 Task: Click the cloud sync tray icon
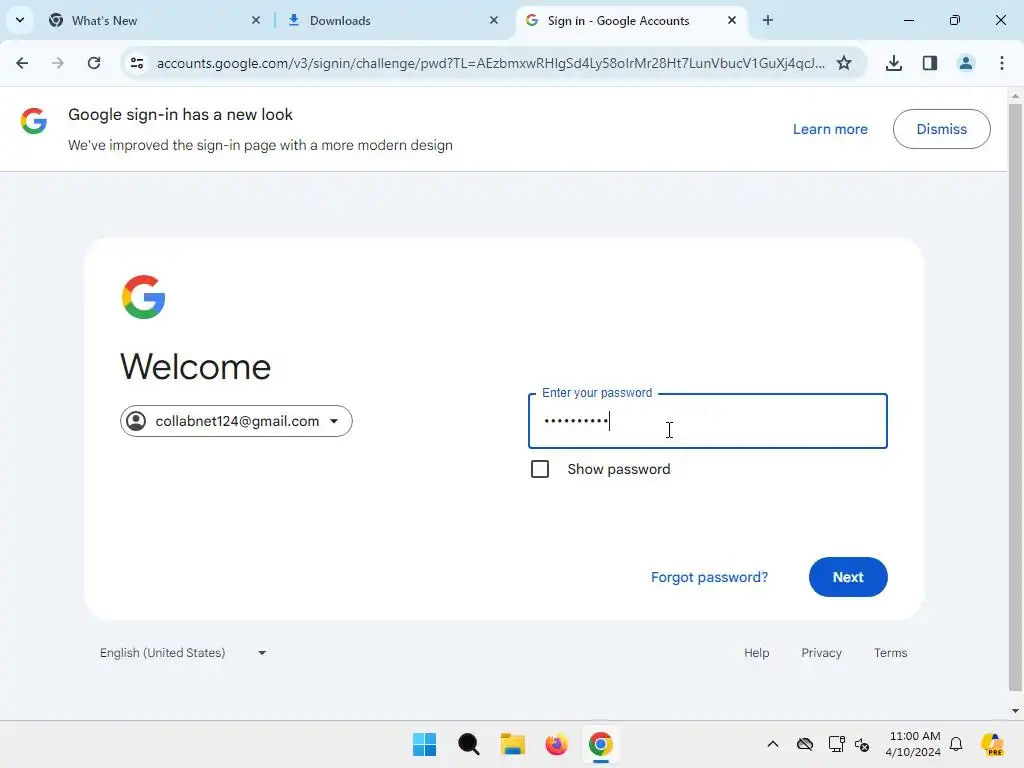805,744
